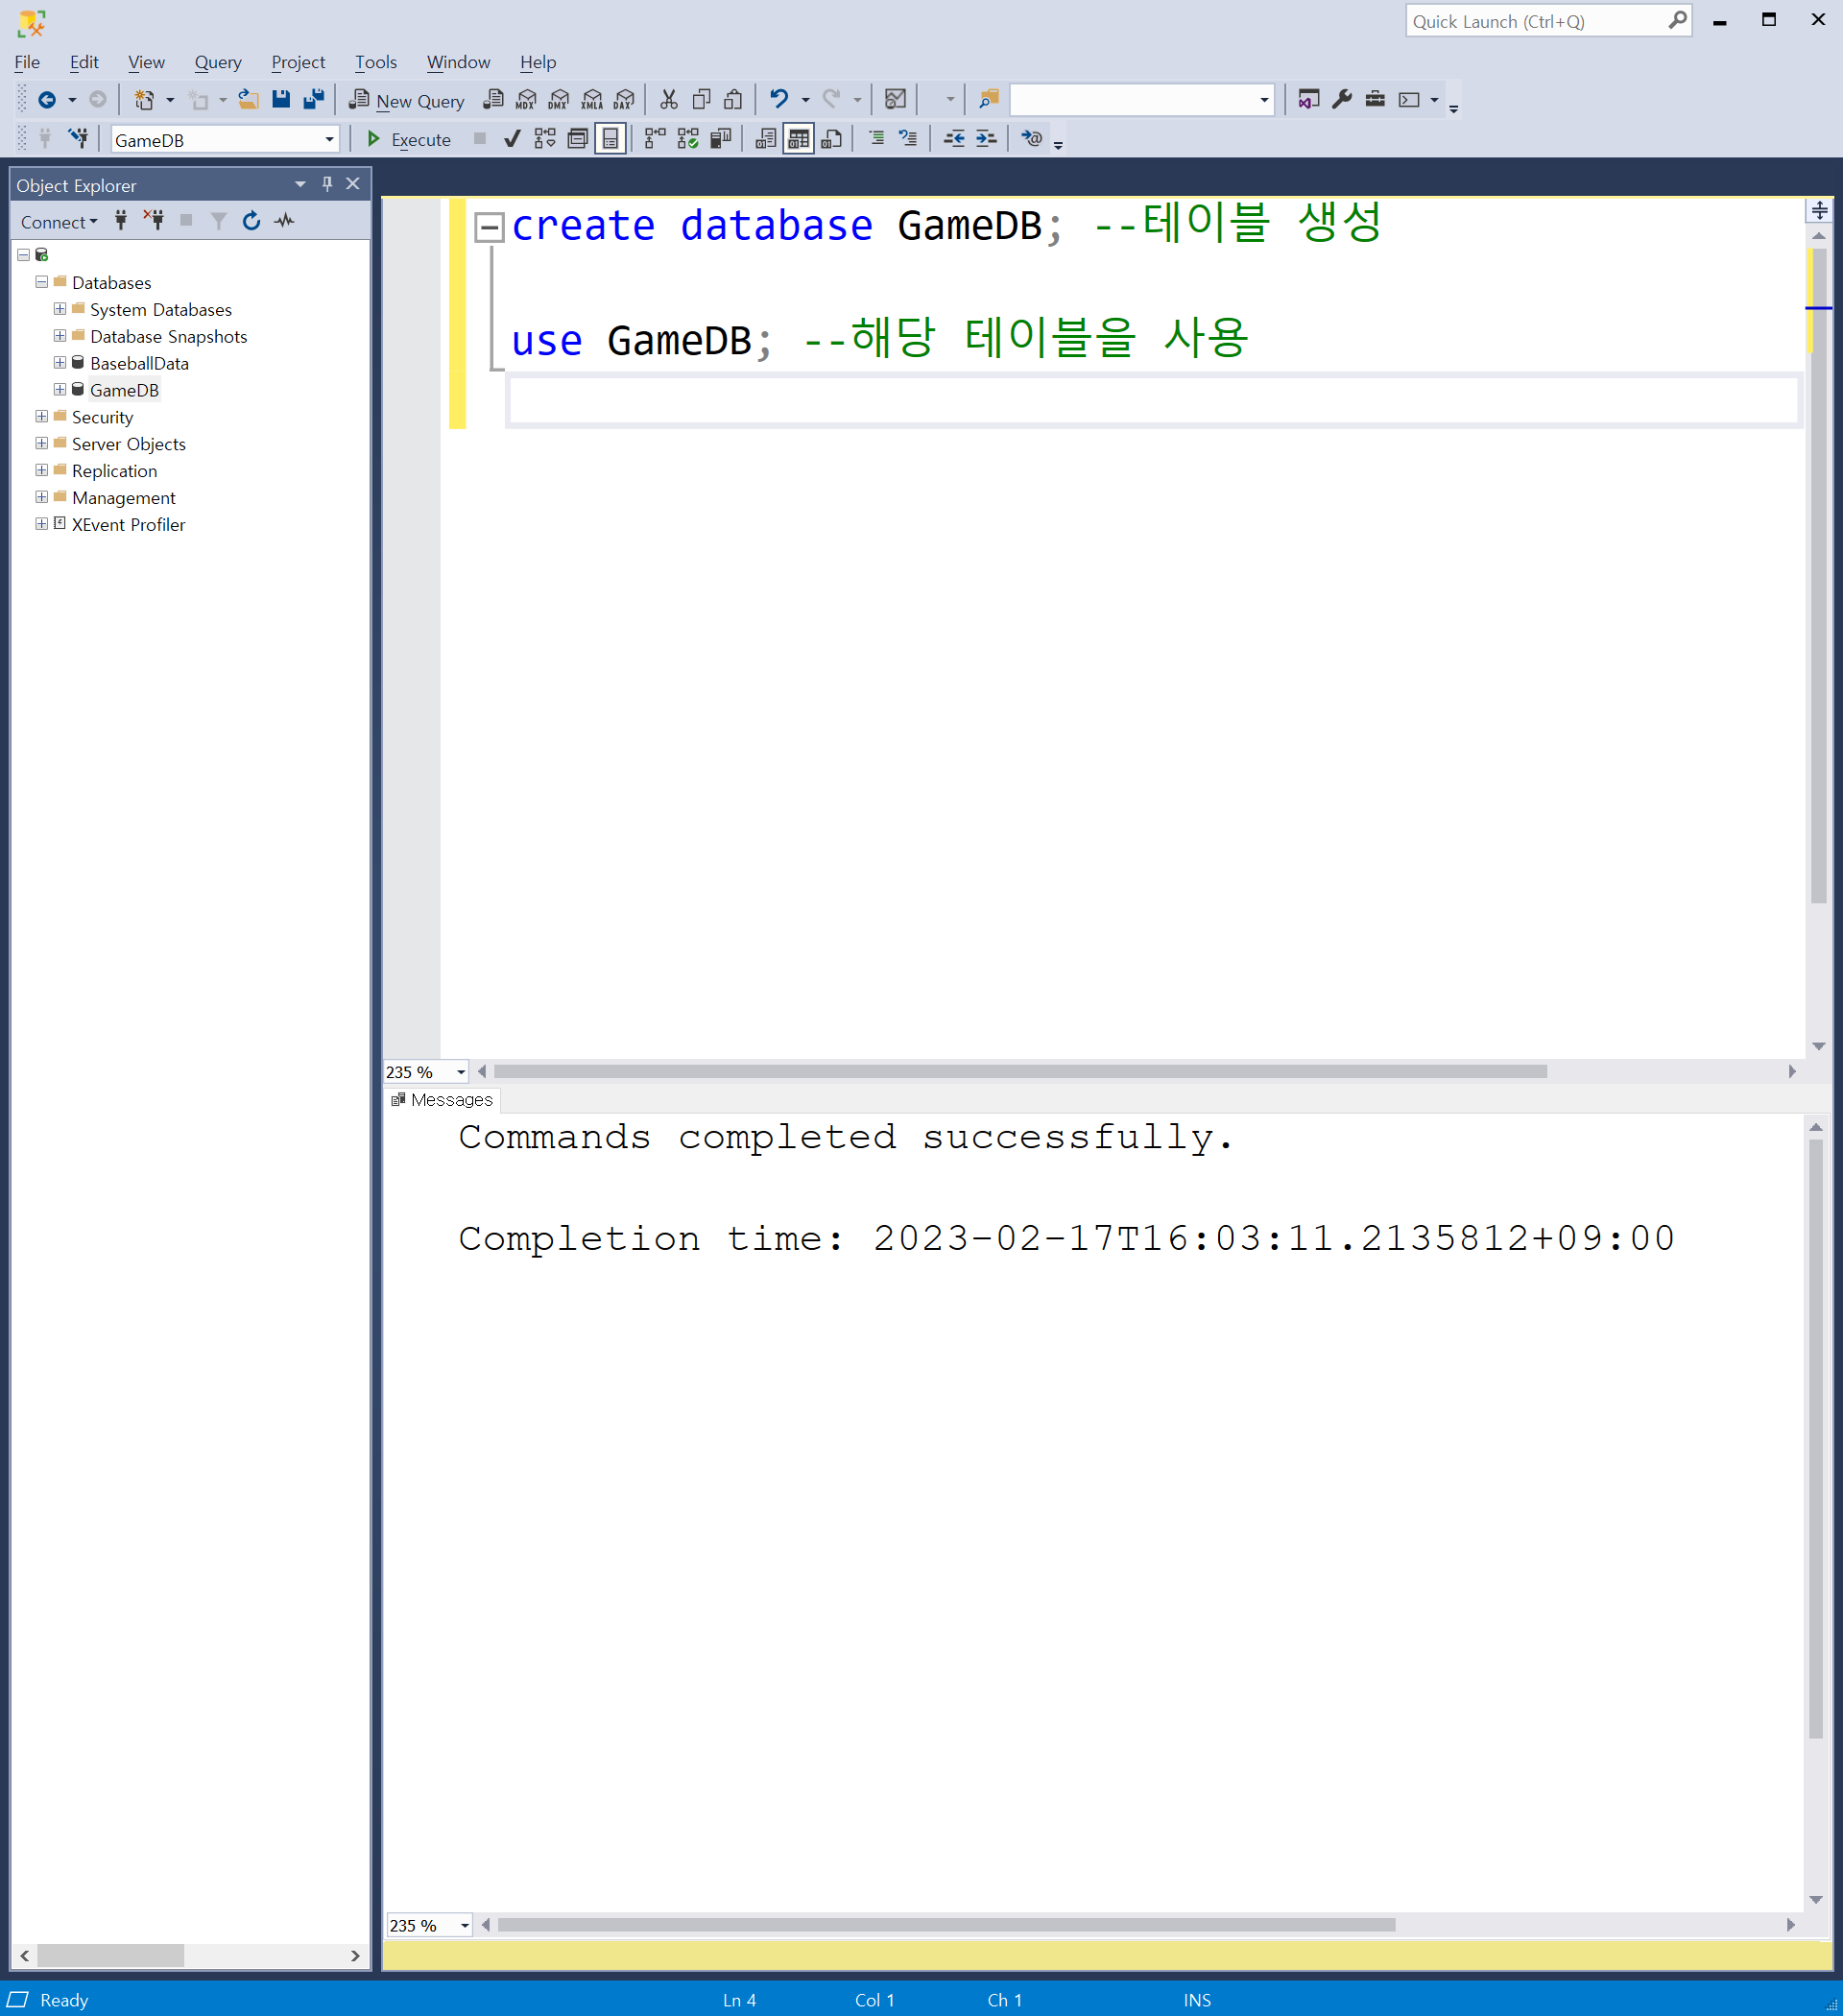Collapse the create database code block
Image resolution: width=1843 pixels, height=2016 pixels.
point(489,228)
